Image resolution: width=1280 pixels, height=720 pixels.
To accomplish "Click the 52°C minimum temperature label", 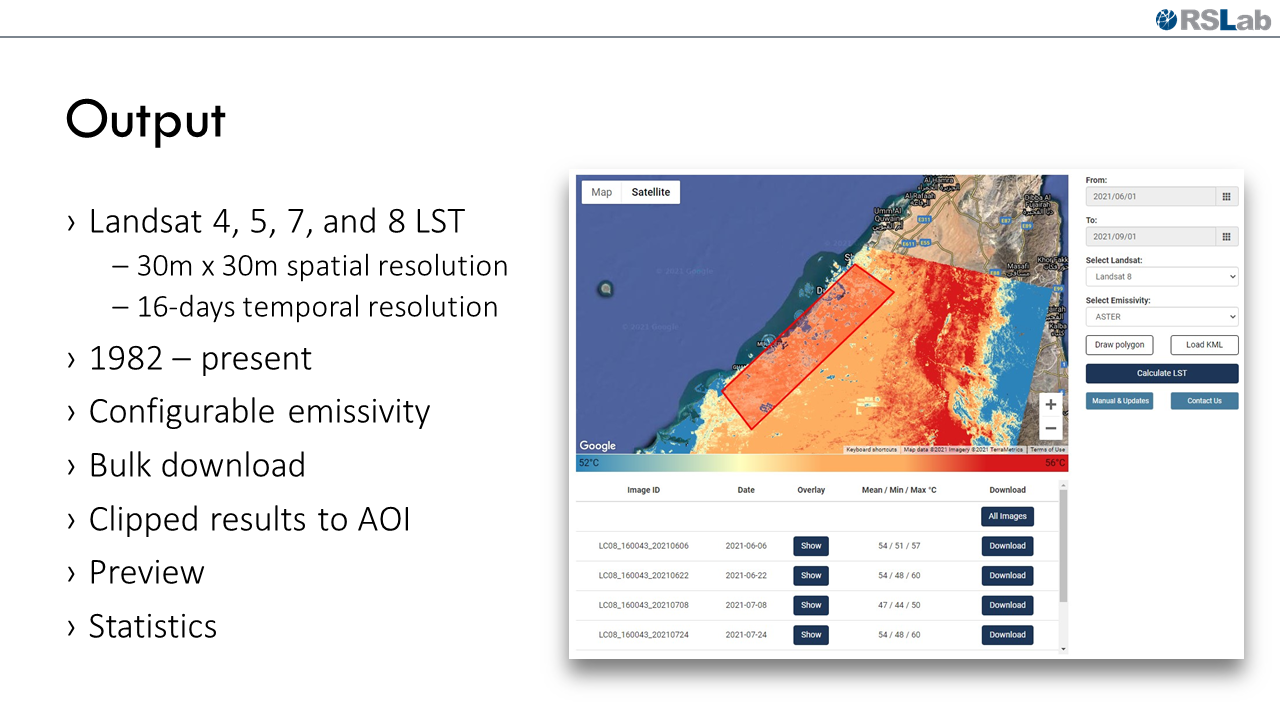I will click(x=588, y=463).
